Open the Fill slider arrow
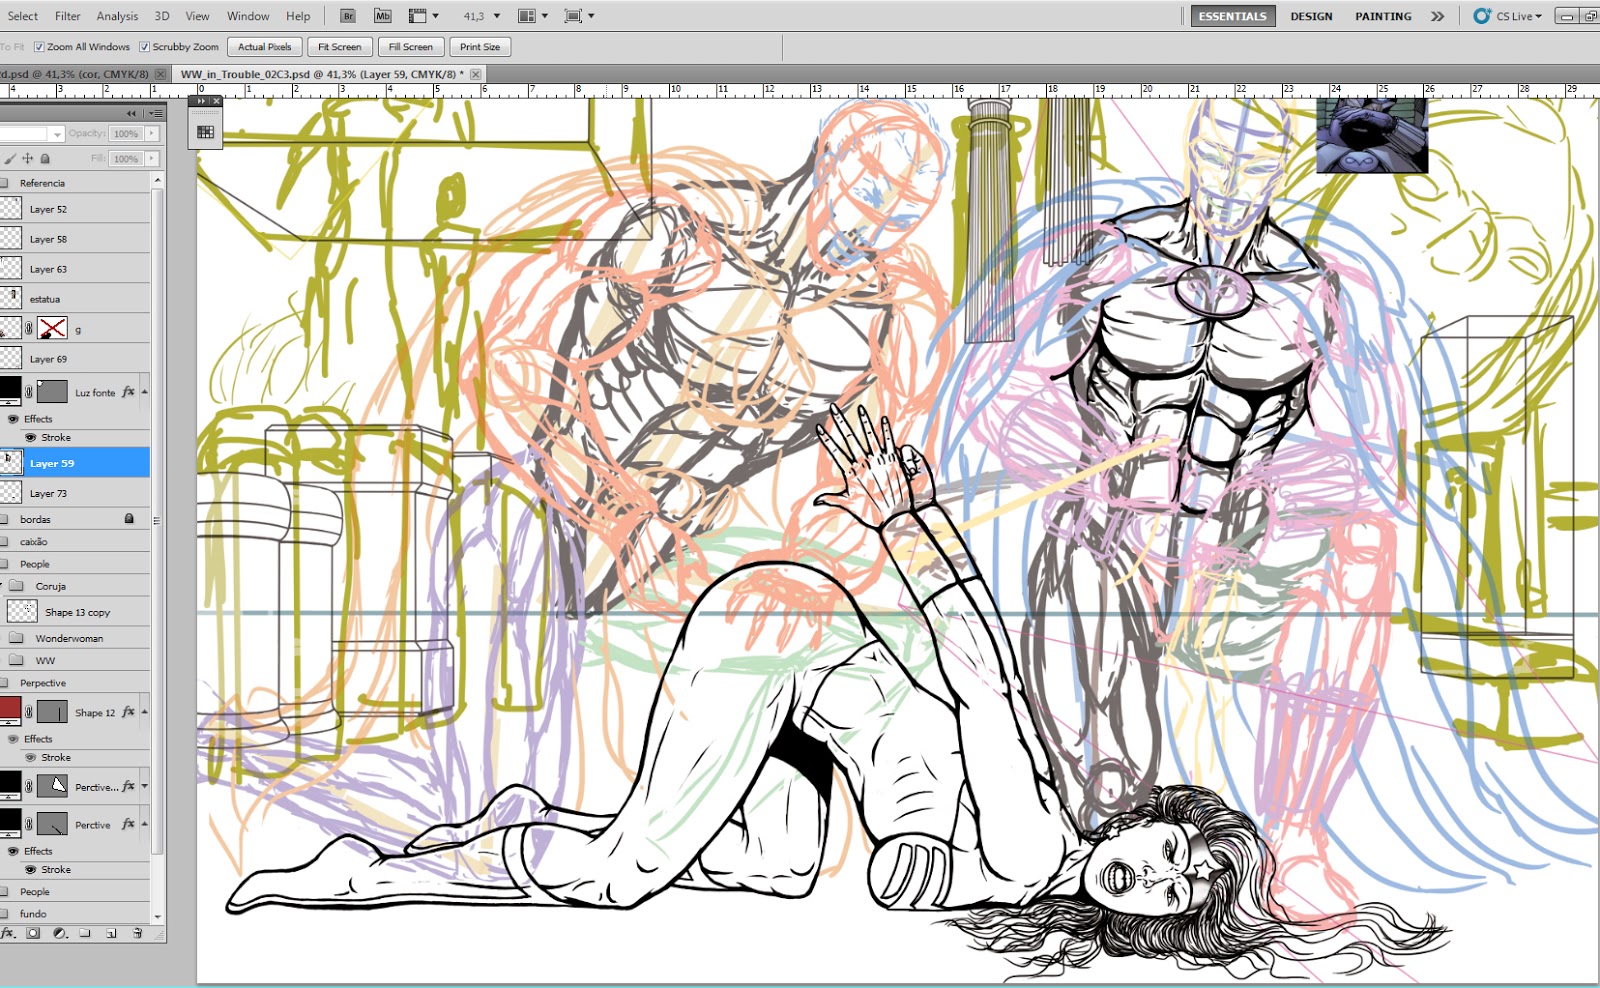The height and width of the screenshot is (988, 1600). click(x=152, y=158)
